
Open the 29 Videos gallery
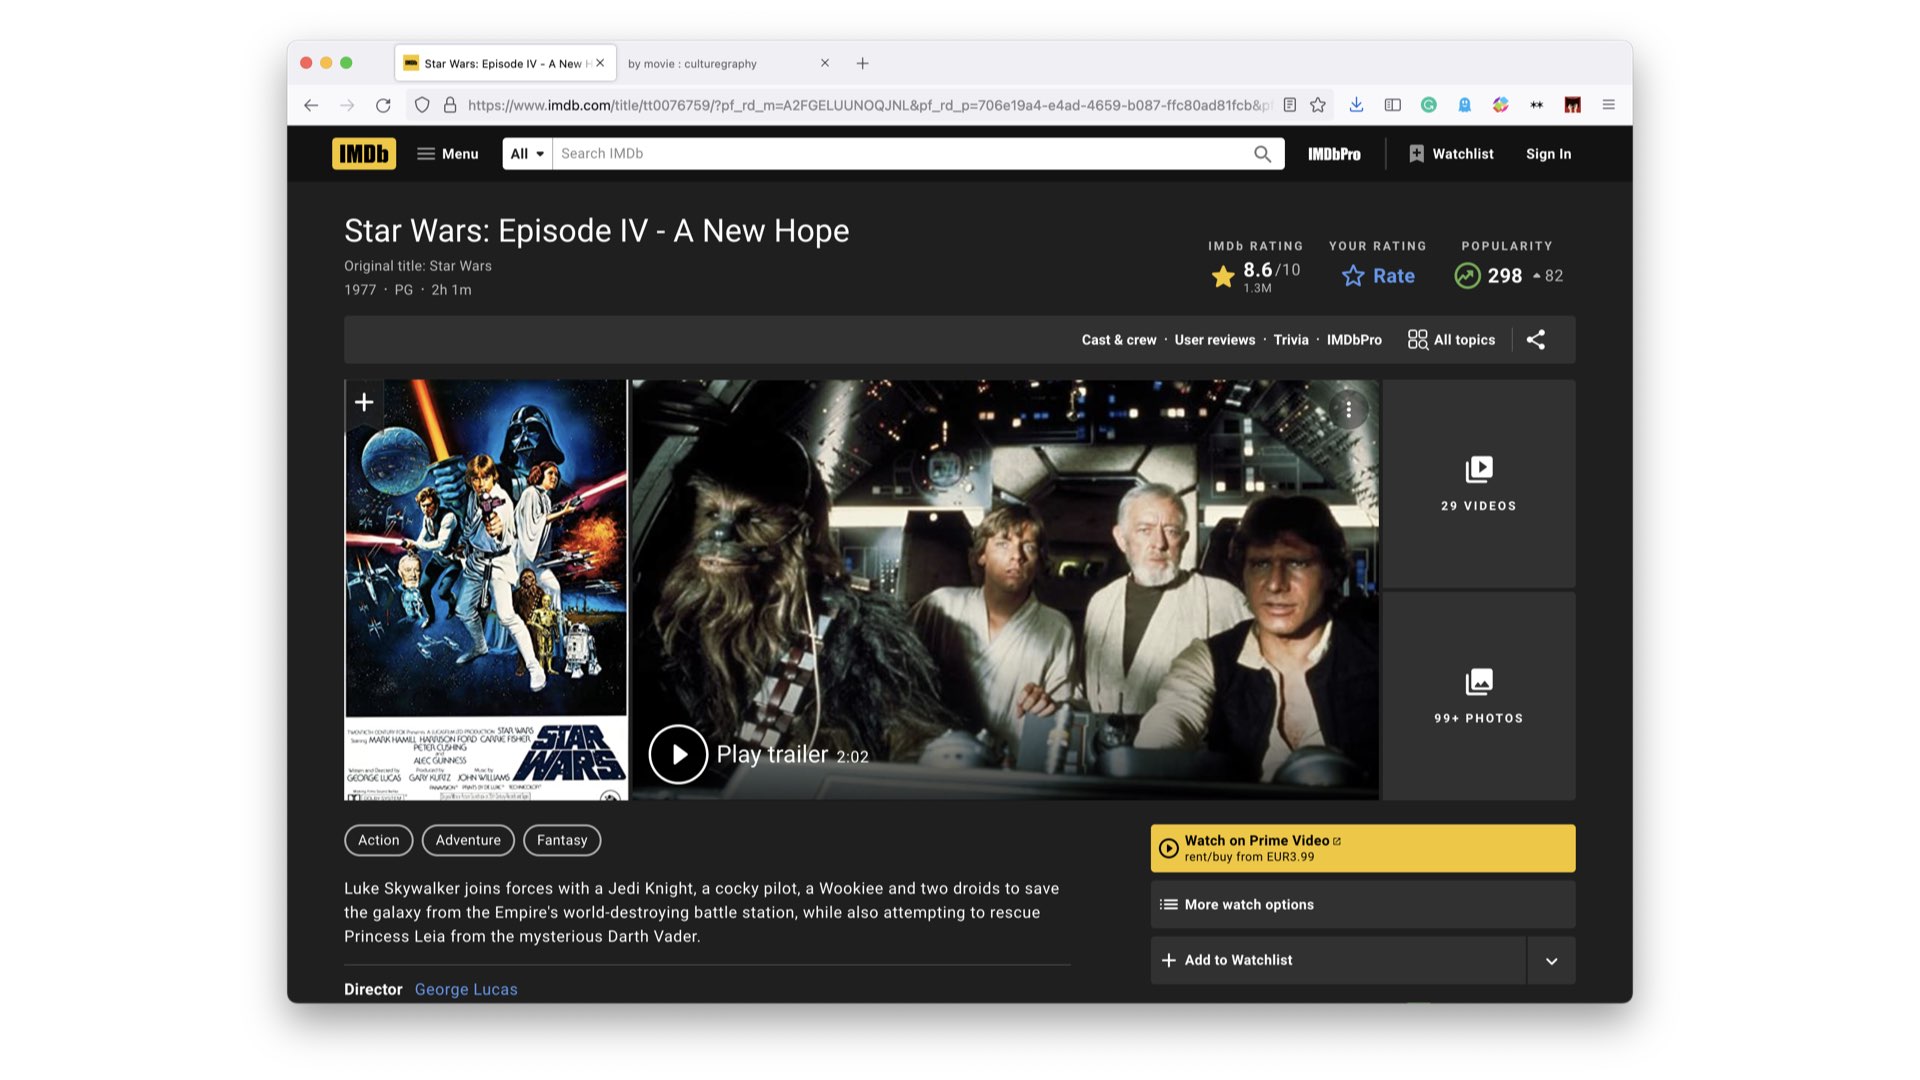pyautogui.click(x=1478, y=484)
